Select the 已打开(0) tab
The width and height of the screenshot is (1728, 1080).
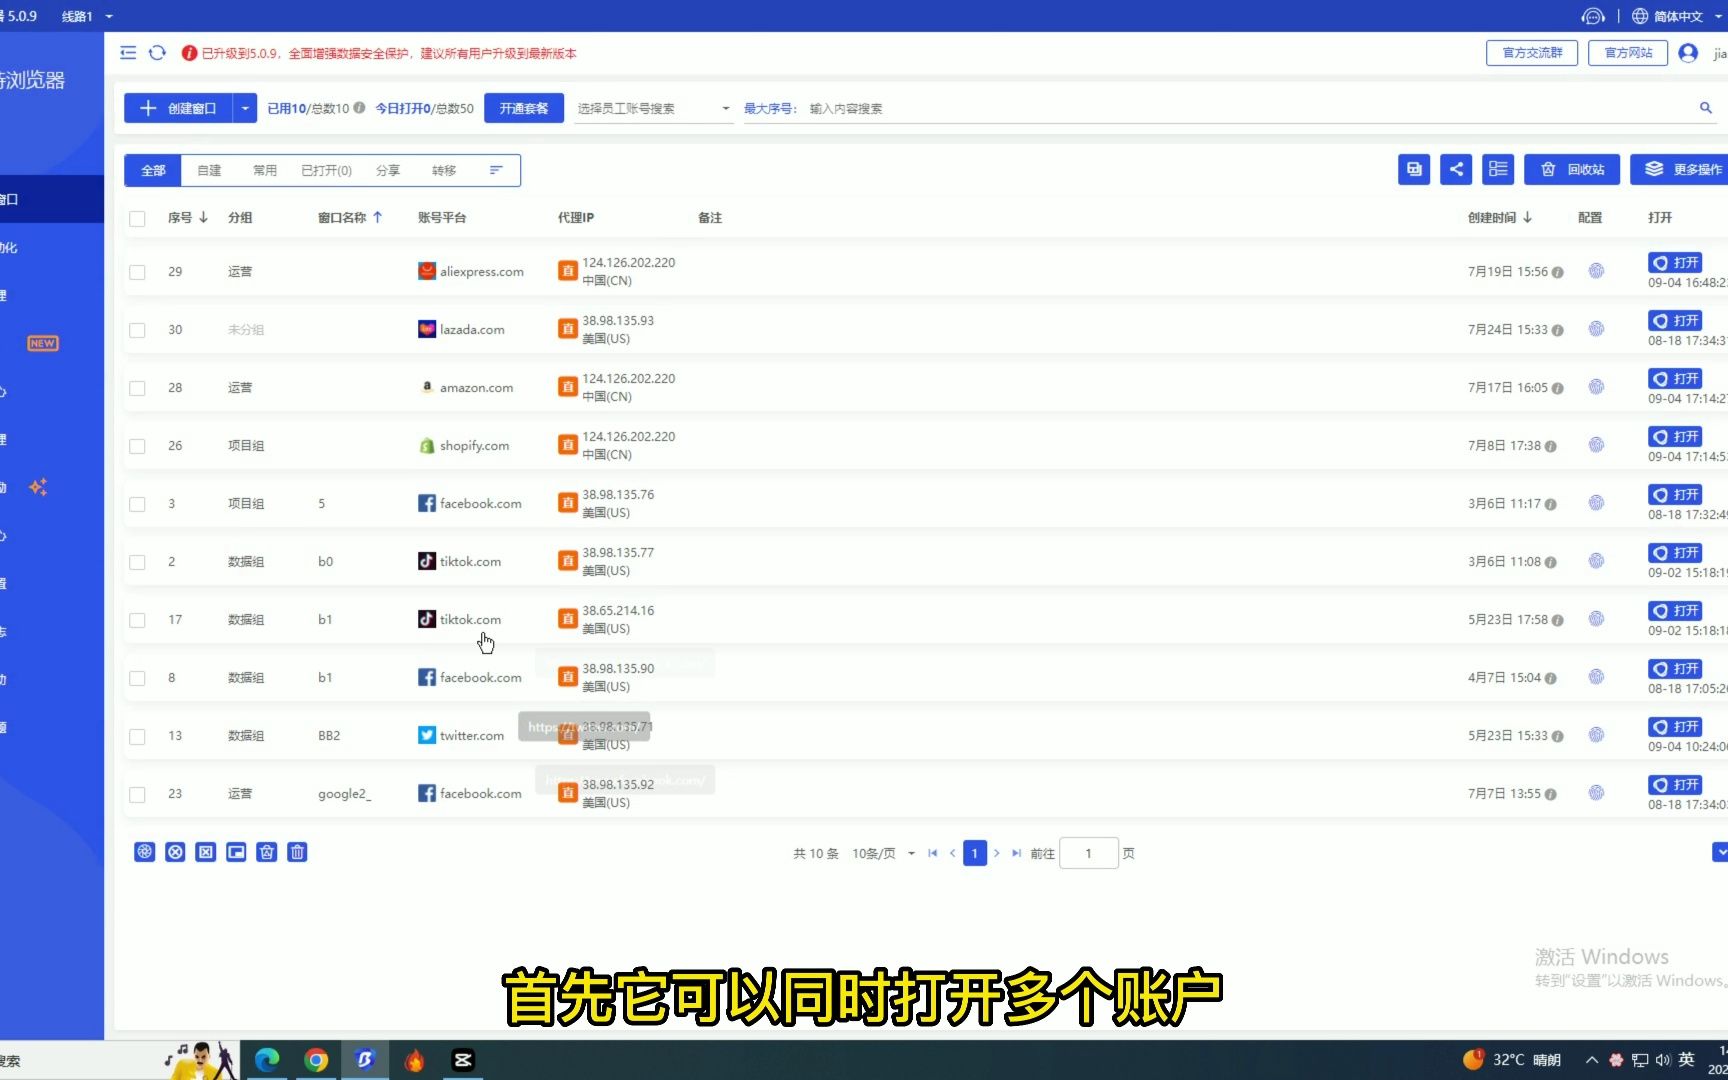pyautogui.click(x=327, y=170)
